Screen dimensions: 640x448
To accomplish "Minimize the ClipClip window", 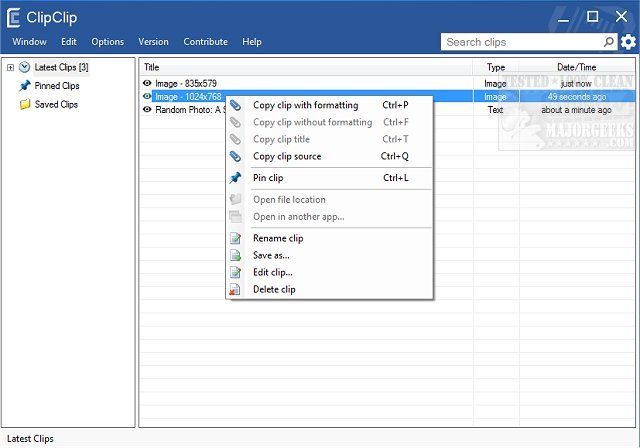I will tap(563, 18).
